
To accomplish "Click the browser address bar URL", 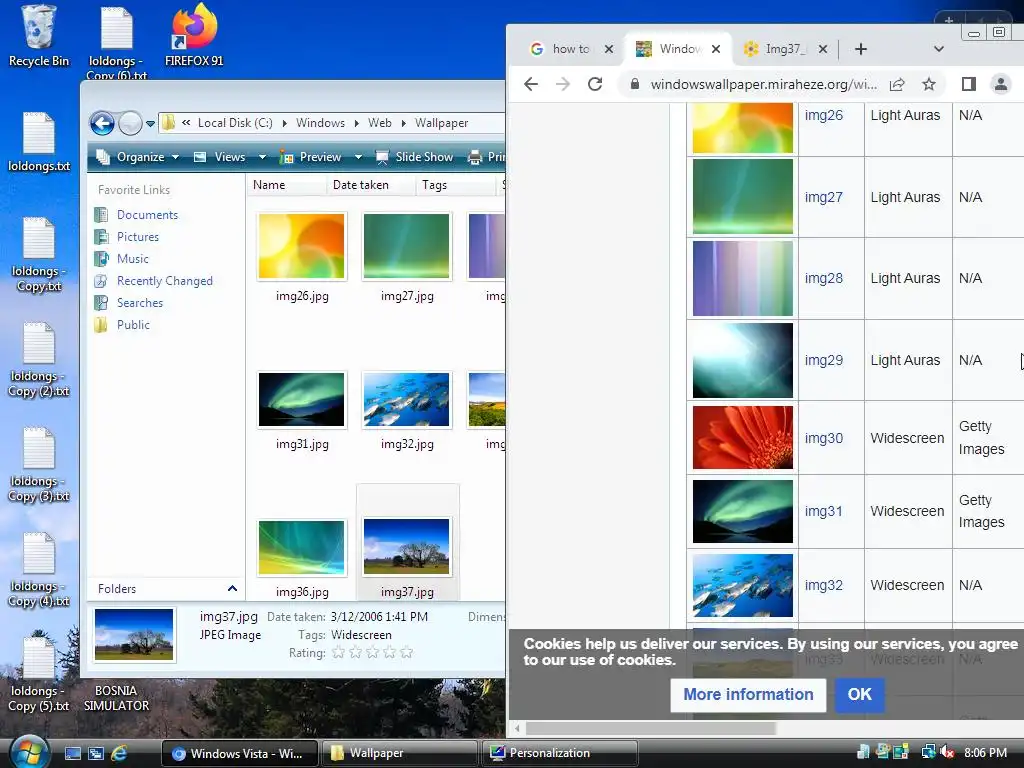I will [763, 84].
